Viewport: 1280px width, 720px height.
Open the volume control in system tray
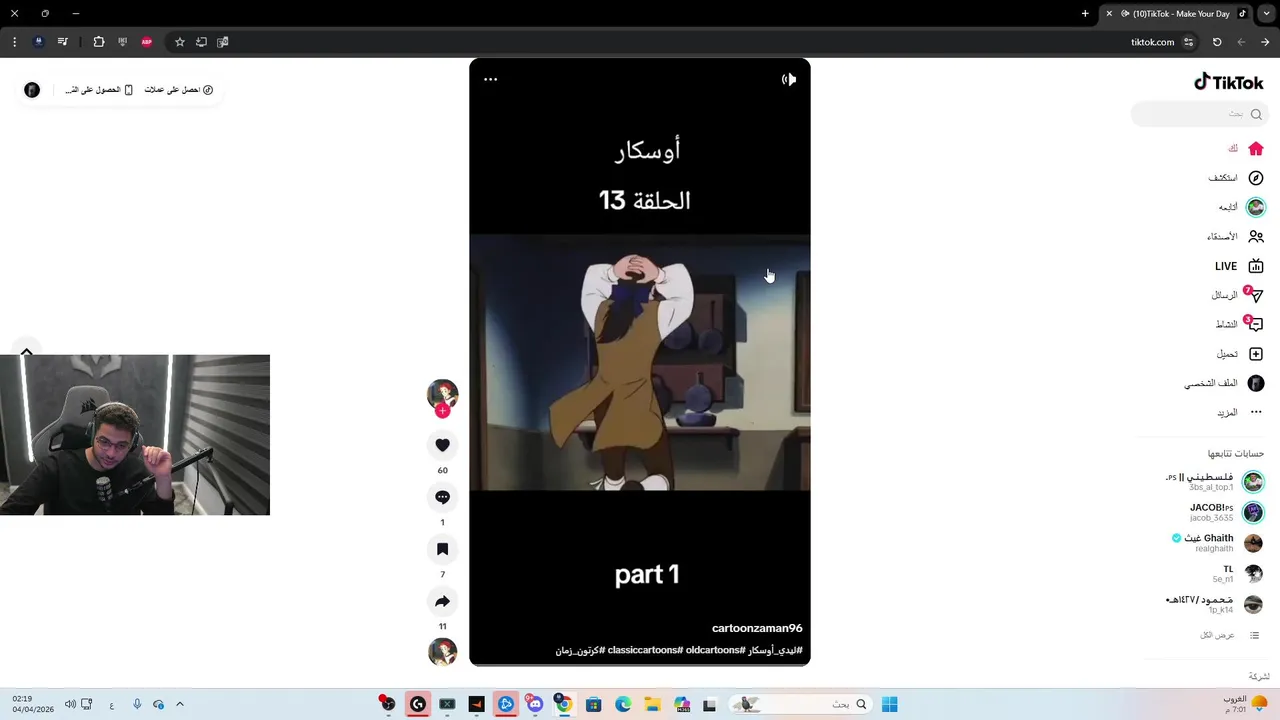click(x=70, y=704)
